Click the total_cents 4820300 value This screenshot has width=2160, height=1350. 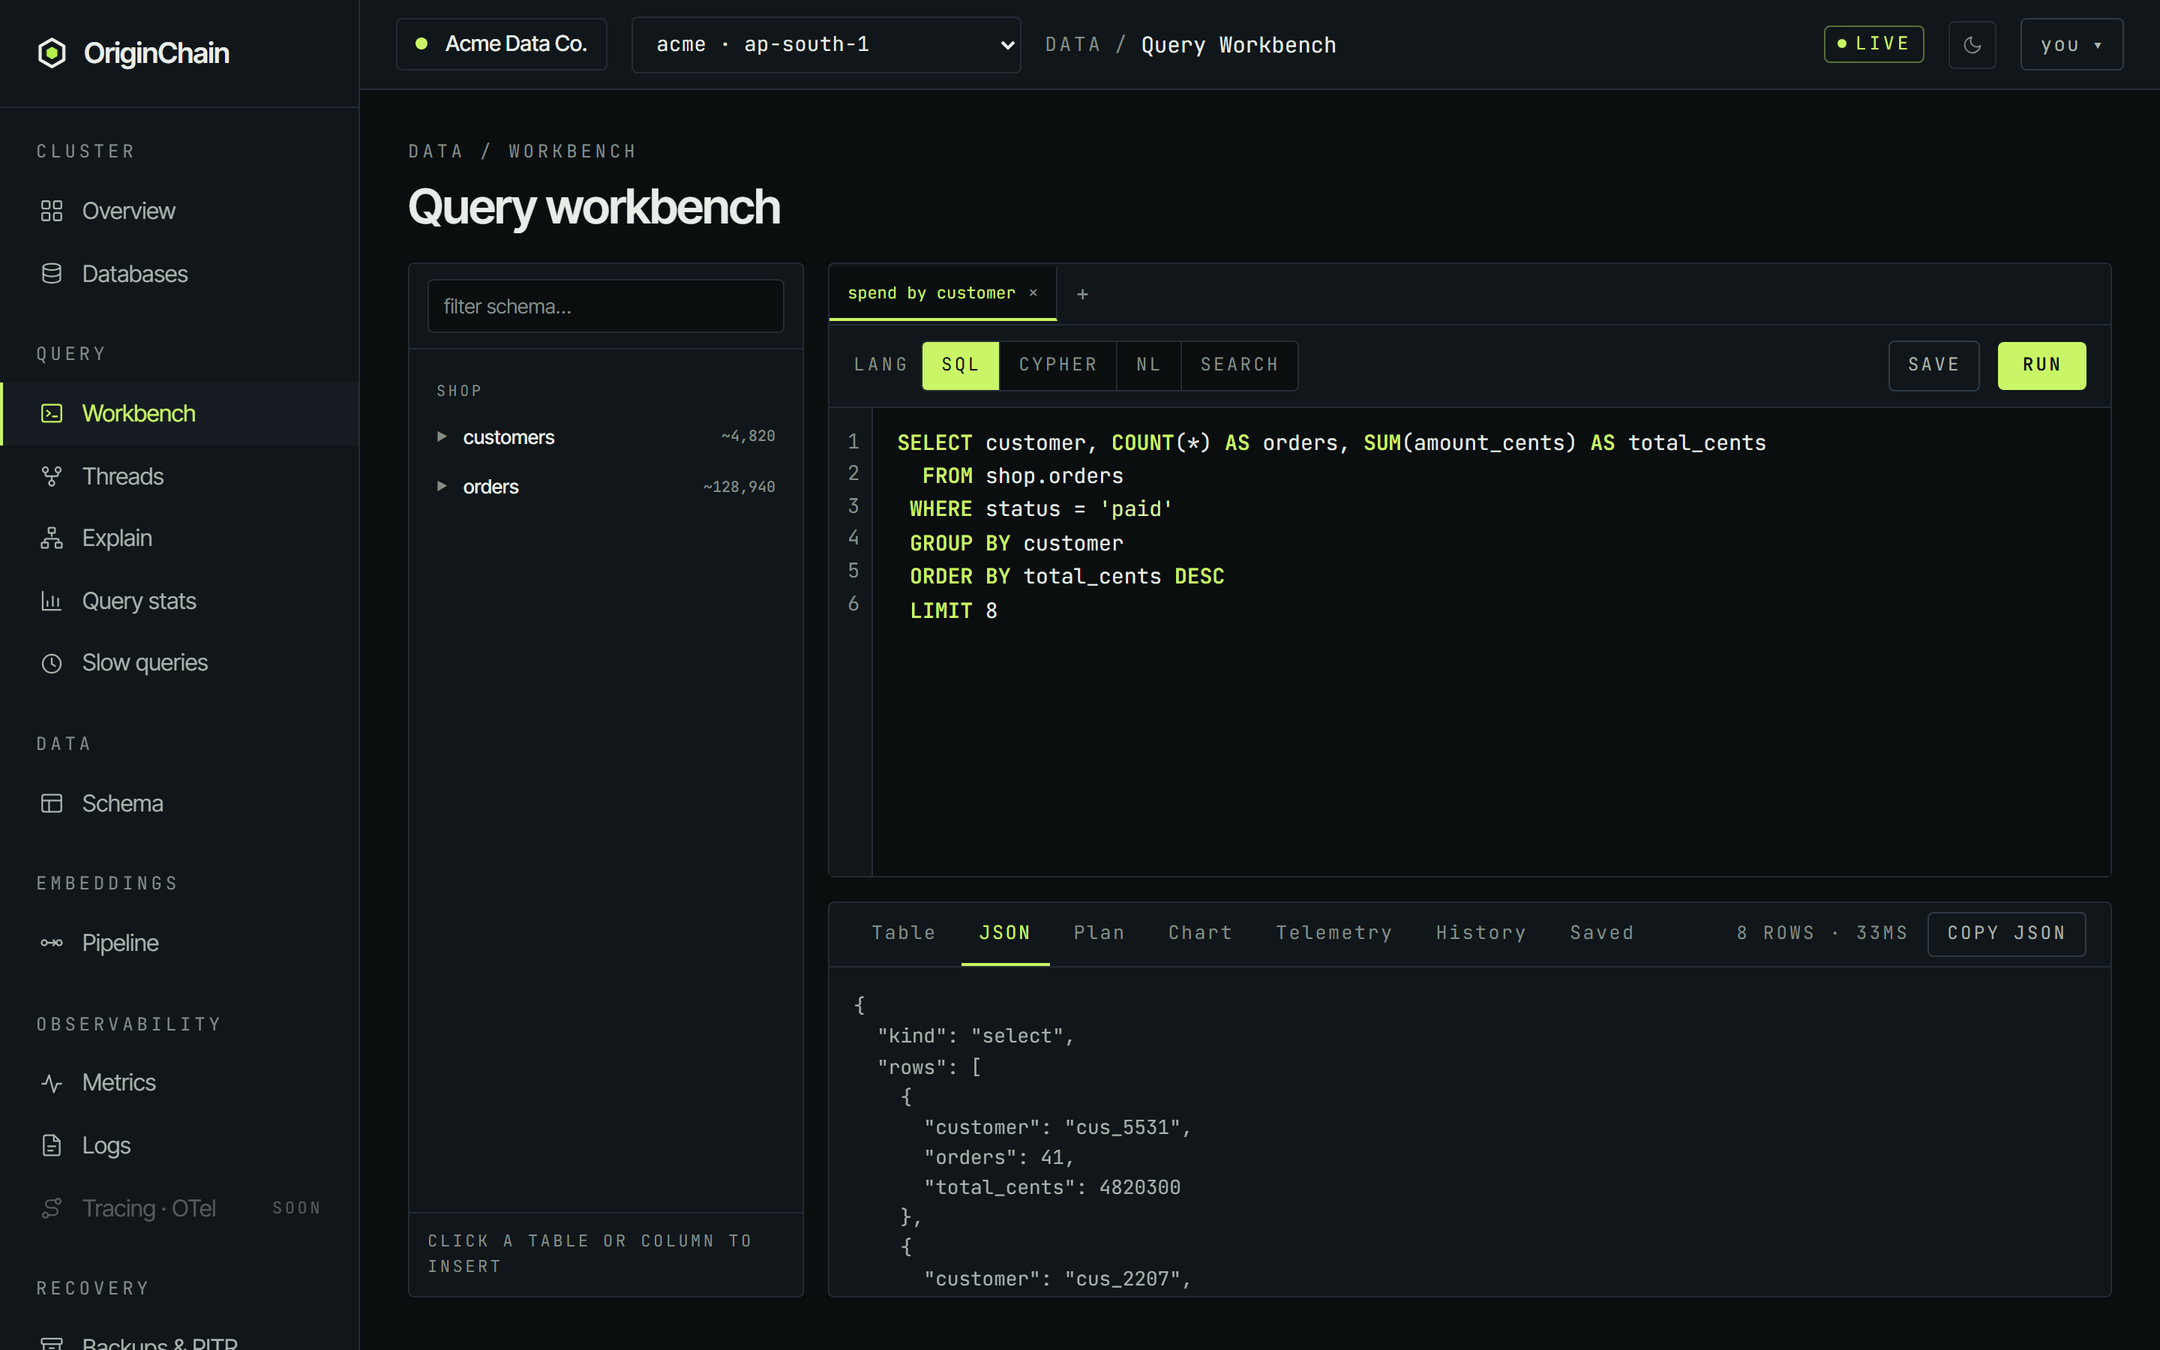coord(1139,1187)
